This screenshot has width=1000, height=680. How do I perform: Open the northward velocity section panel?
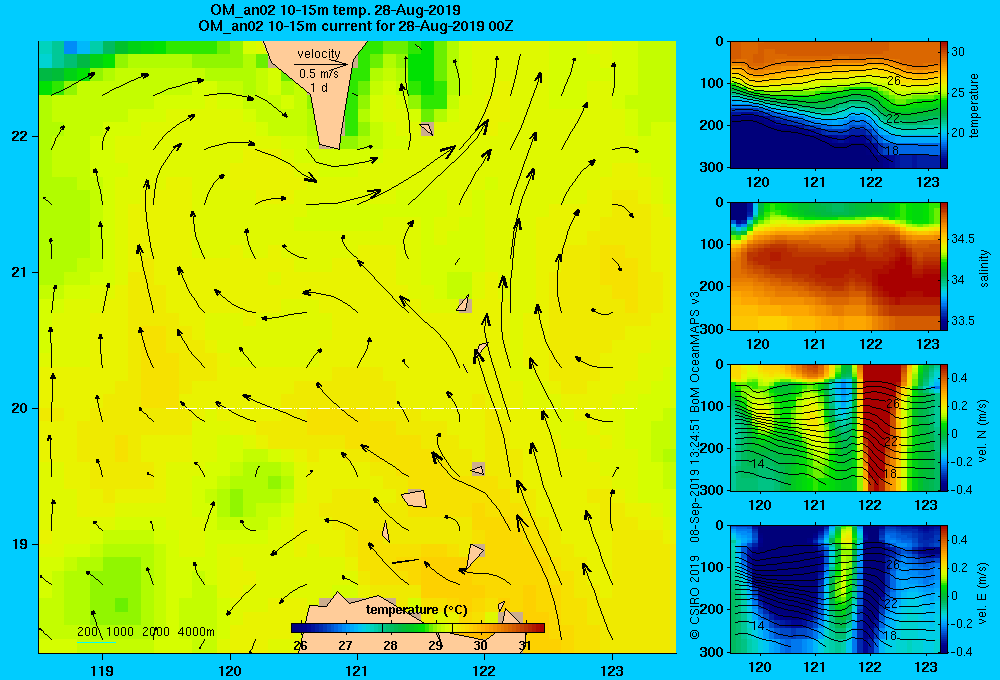[835, 427]
